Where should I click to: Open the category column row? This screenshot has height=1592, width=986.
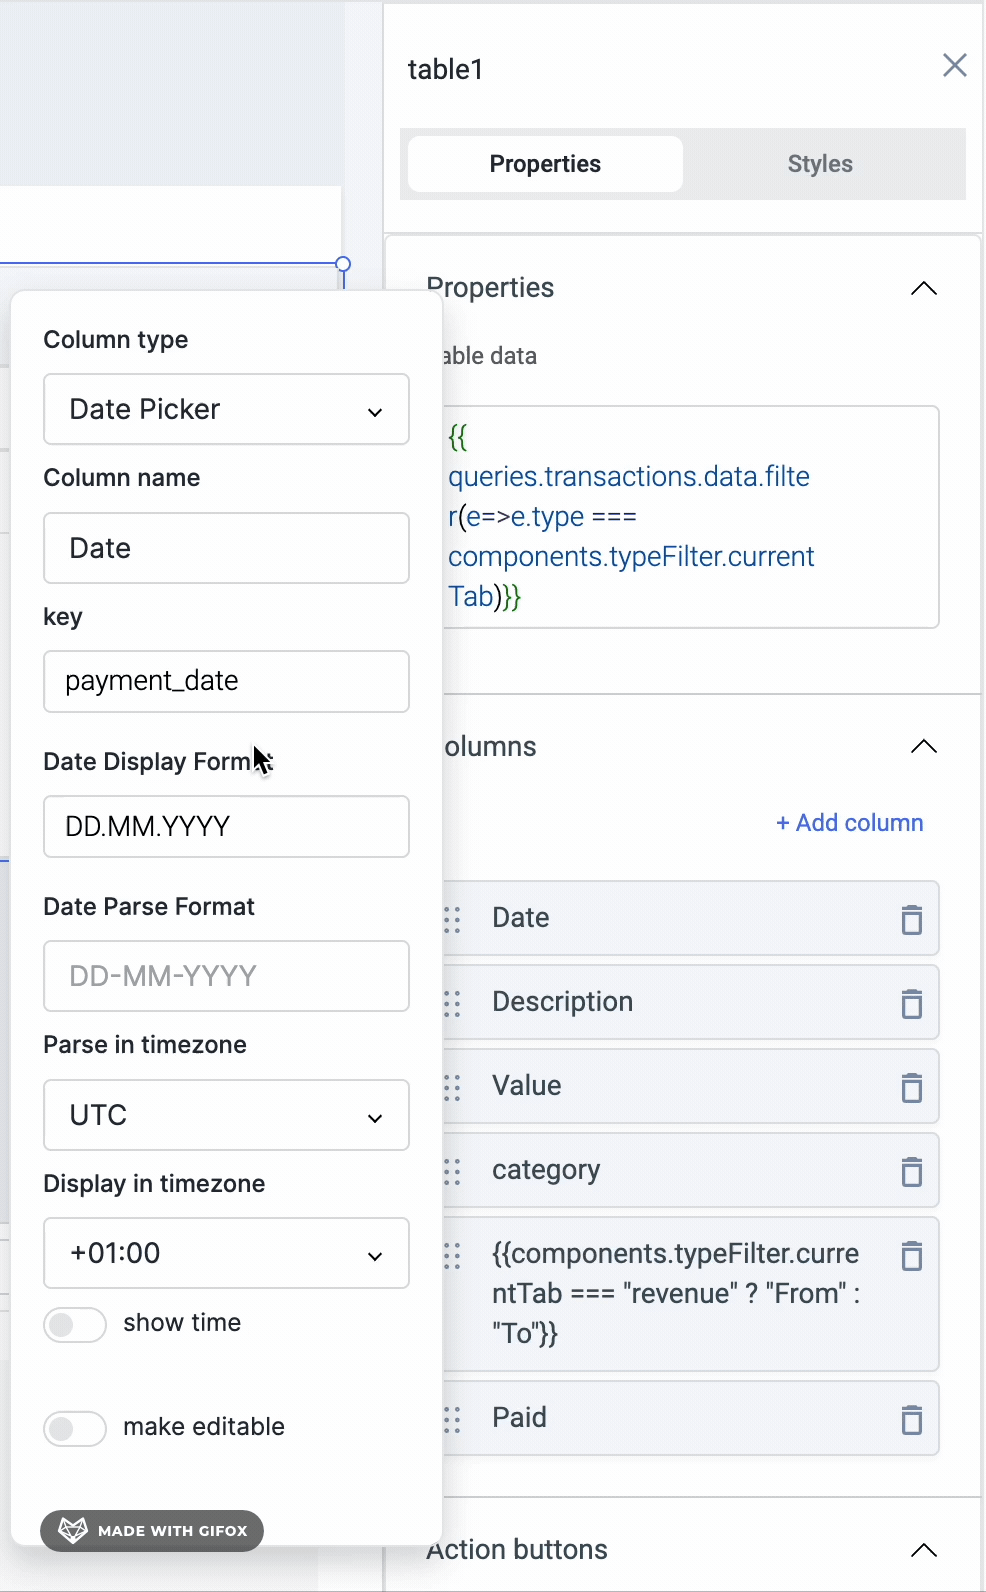point(690,1170)
